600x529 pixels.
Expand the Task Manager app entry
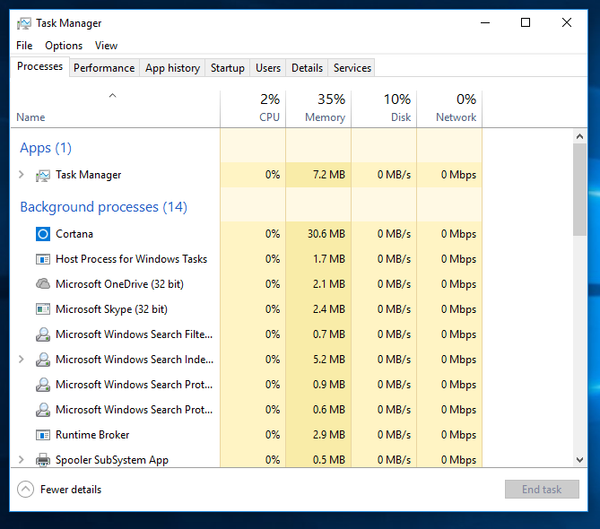pyautogui.click(x=22, y=175)
